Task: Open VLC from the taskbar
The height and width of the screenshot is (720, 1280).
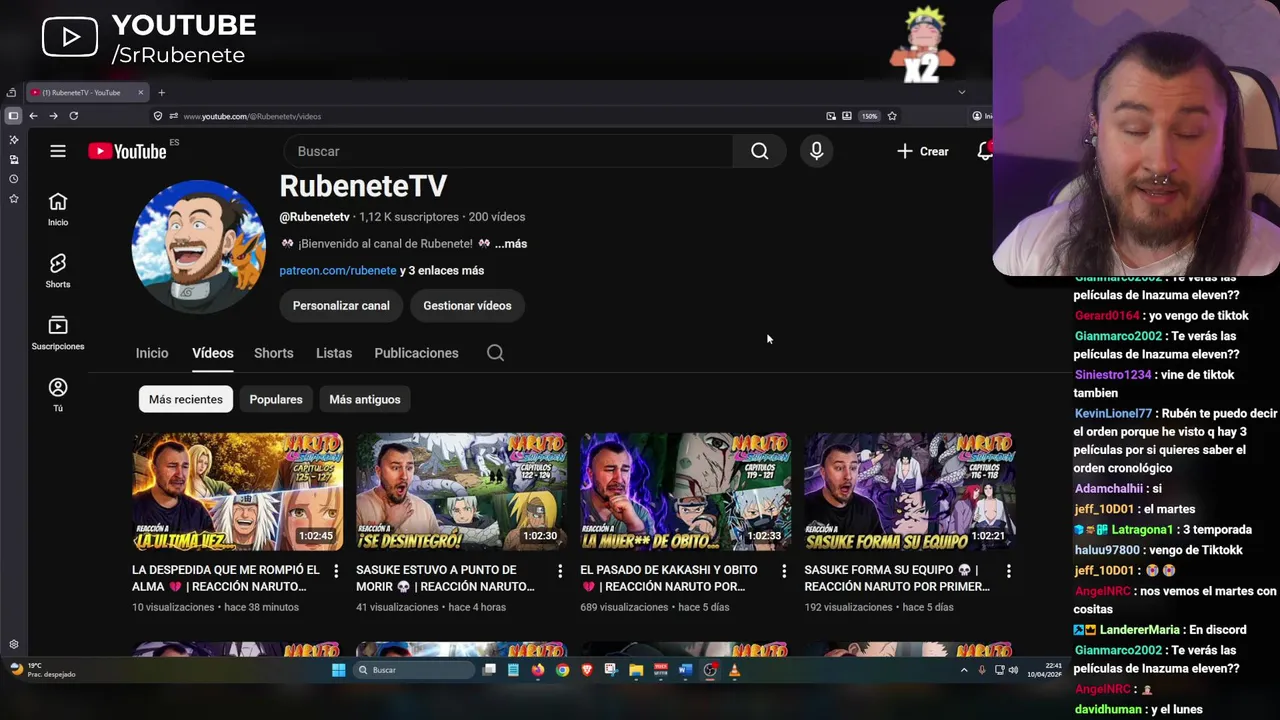Action: (734, 670)
